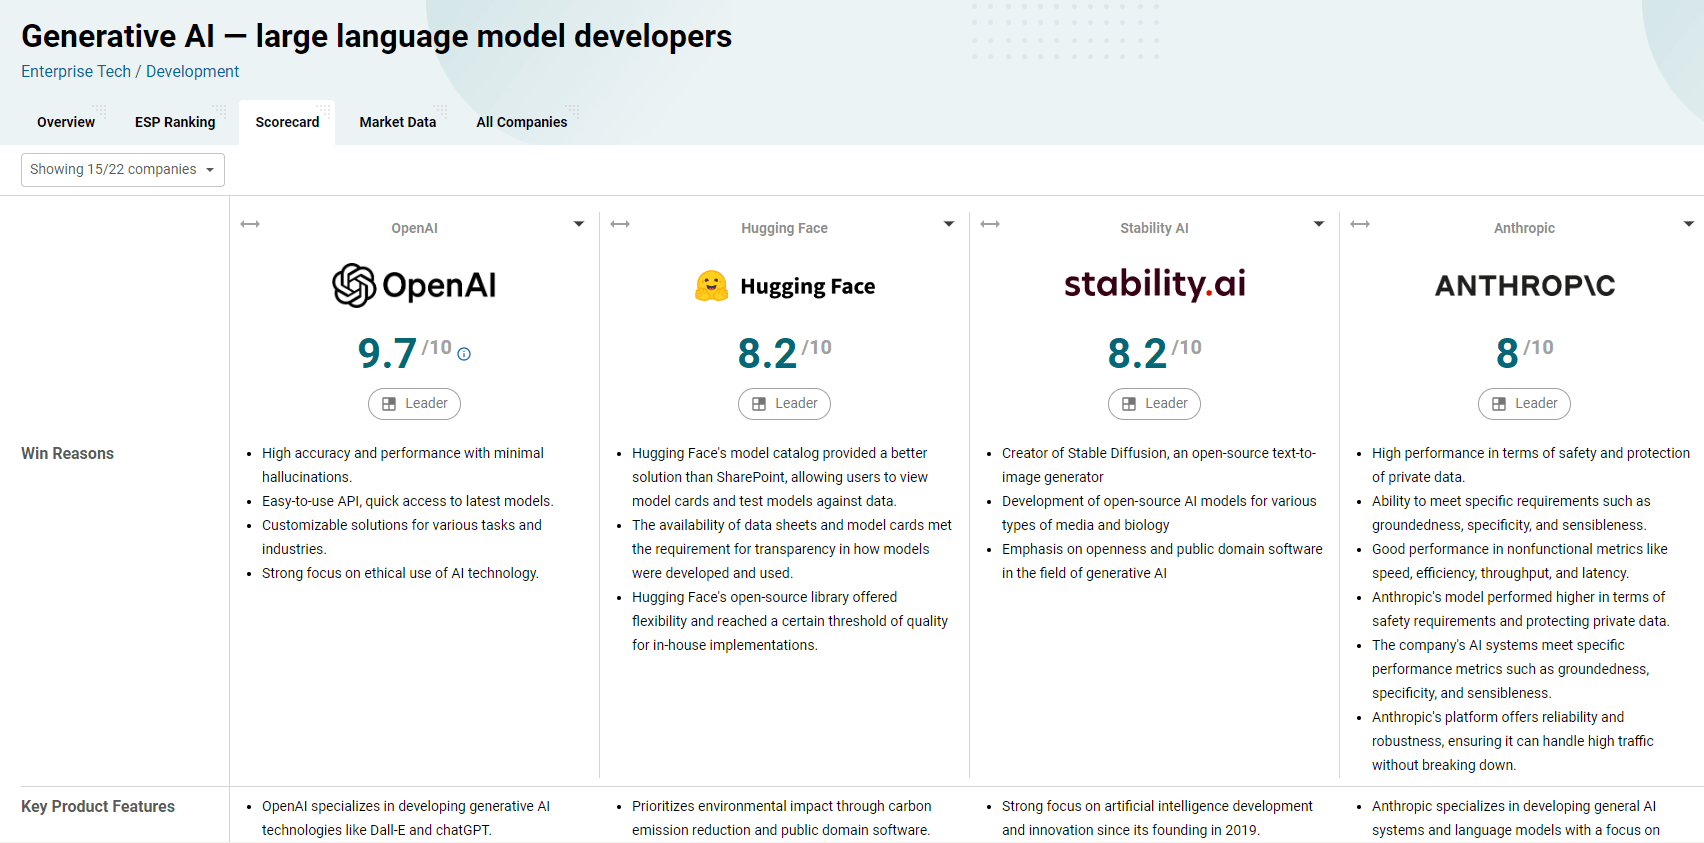1704x843 pixels.
Task: Expand the Hugging Face column dropdown arrow
Action: [x=949, y=224]
